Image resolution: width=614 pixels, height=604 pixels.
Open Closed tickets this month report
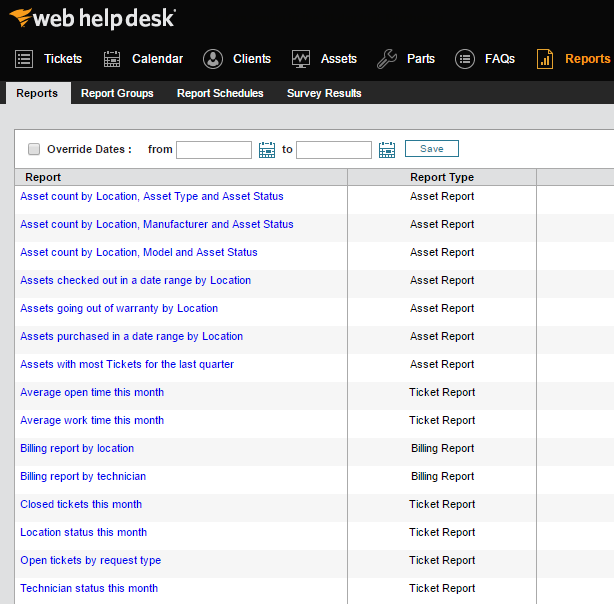tap(81, 504)
